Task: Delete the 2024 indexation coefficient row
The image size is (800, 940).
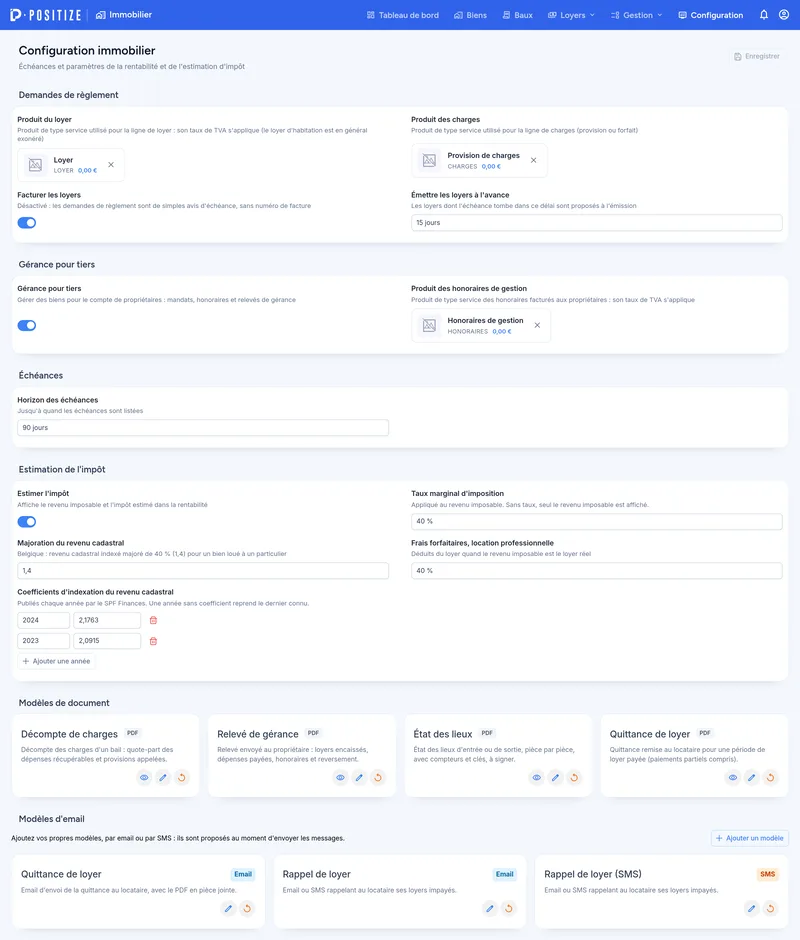Action: [154, 620]
